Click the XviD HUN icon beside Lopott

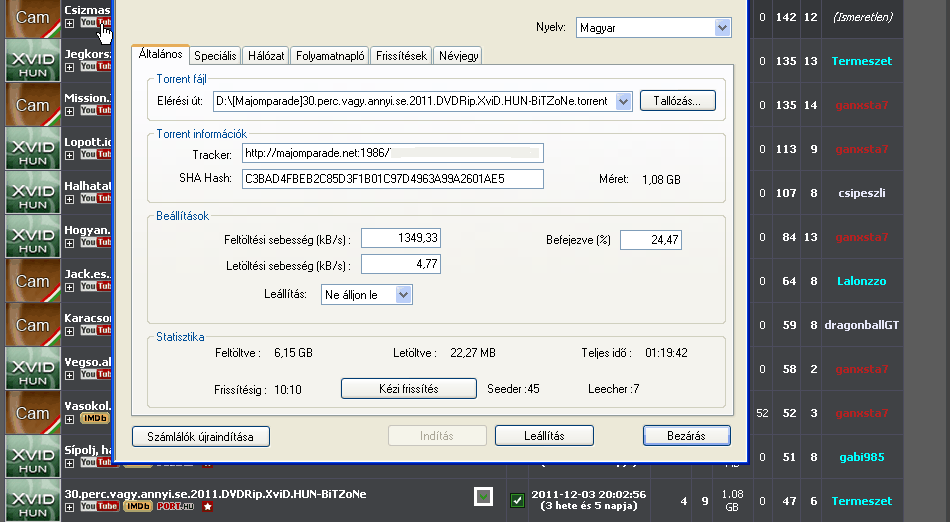coord(33,149)
